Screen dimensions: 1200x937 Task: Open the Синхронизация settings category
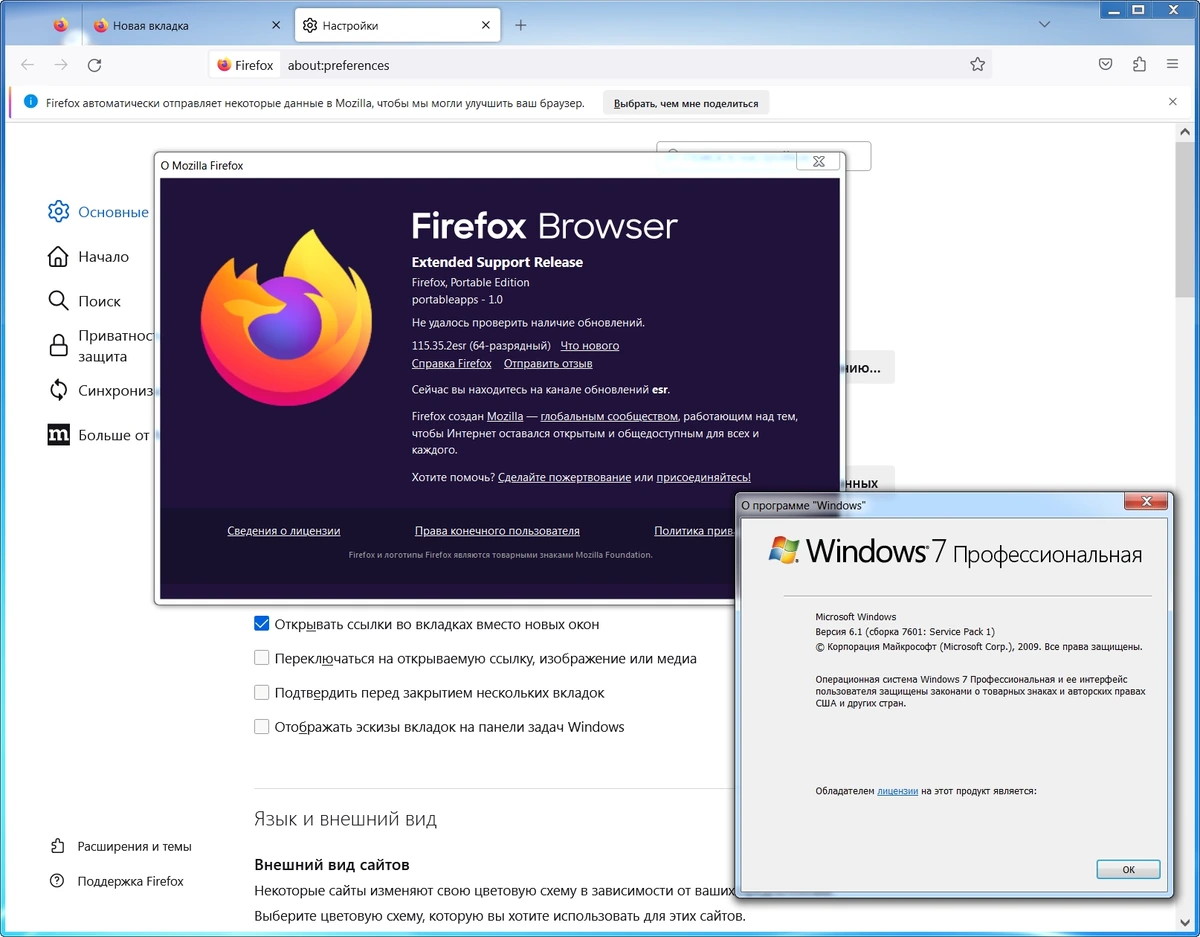pos(100,391)
